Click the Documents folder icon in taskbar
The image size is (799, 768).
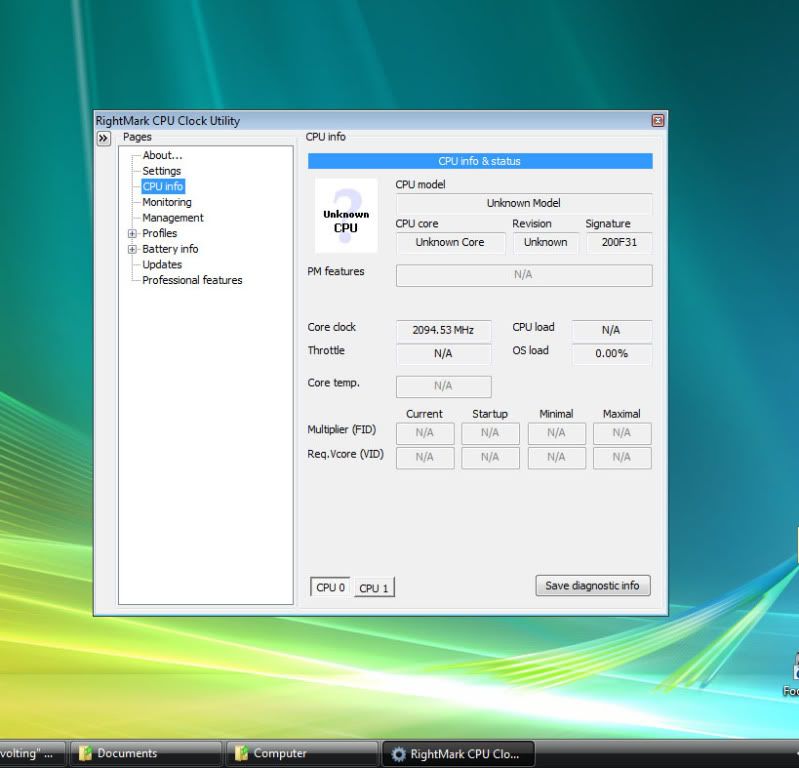(x=86, y=753)
